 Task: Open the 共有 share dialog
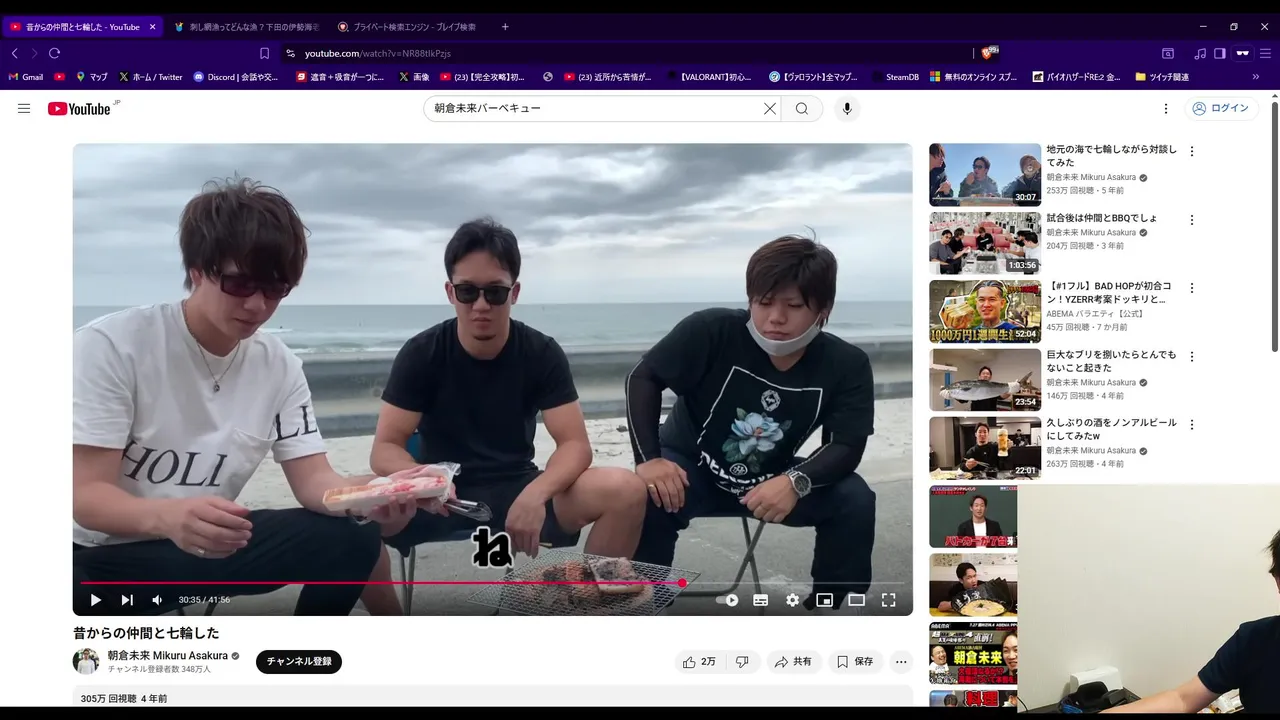(794, 662)
